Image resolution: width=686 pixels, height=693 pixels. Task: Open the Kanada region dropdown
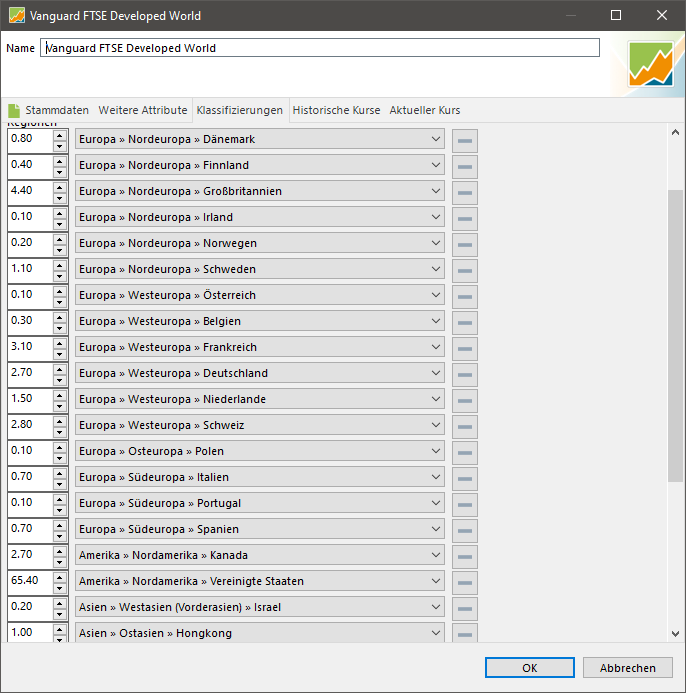pyautogui.click(x=259, y=555)
